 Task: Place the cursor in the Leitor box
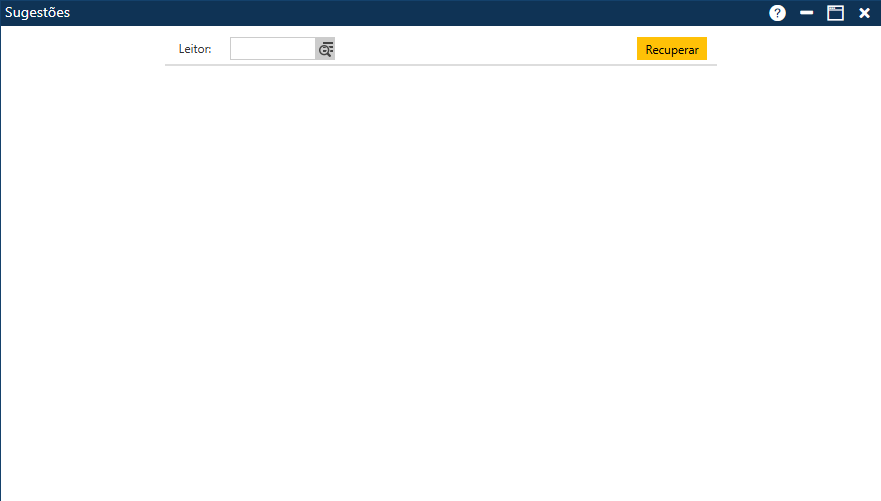(x=272, y=49)
